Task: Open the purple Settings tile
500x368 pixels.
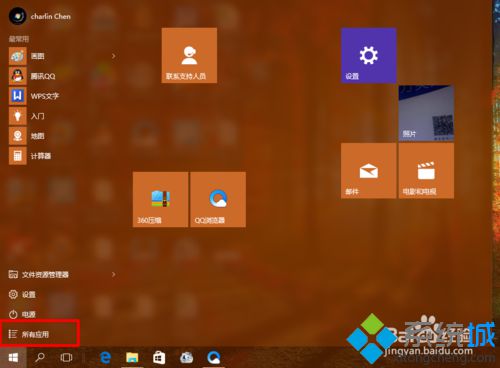Action: tap(368, 55)
